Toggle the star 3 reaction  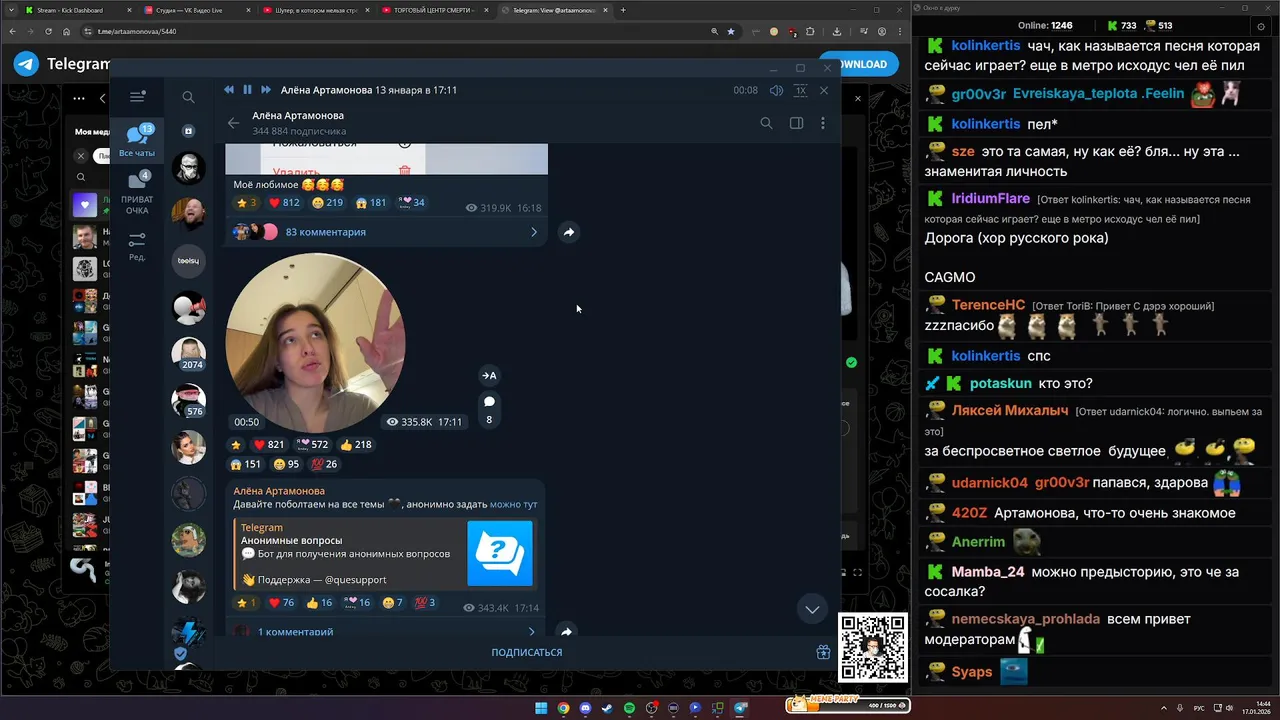(x=246, y=202)
